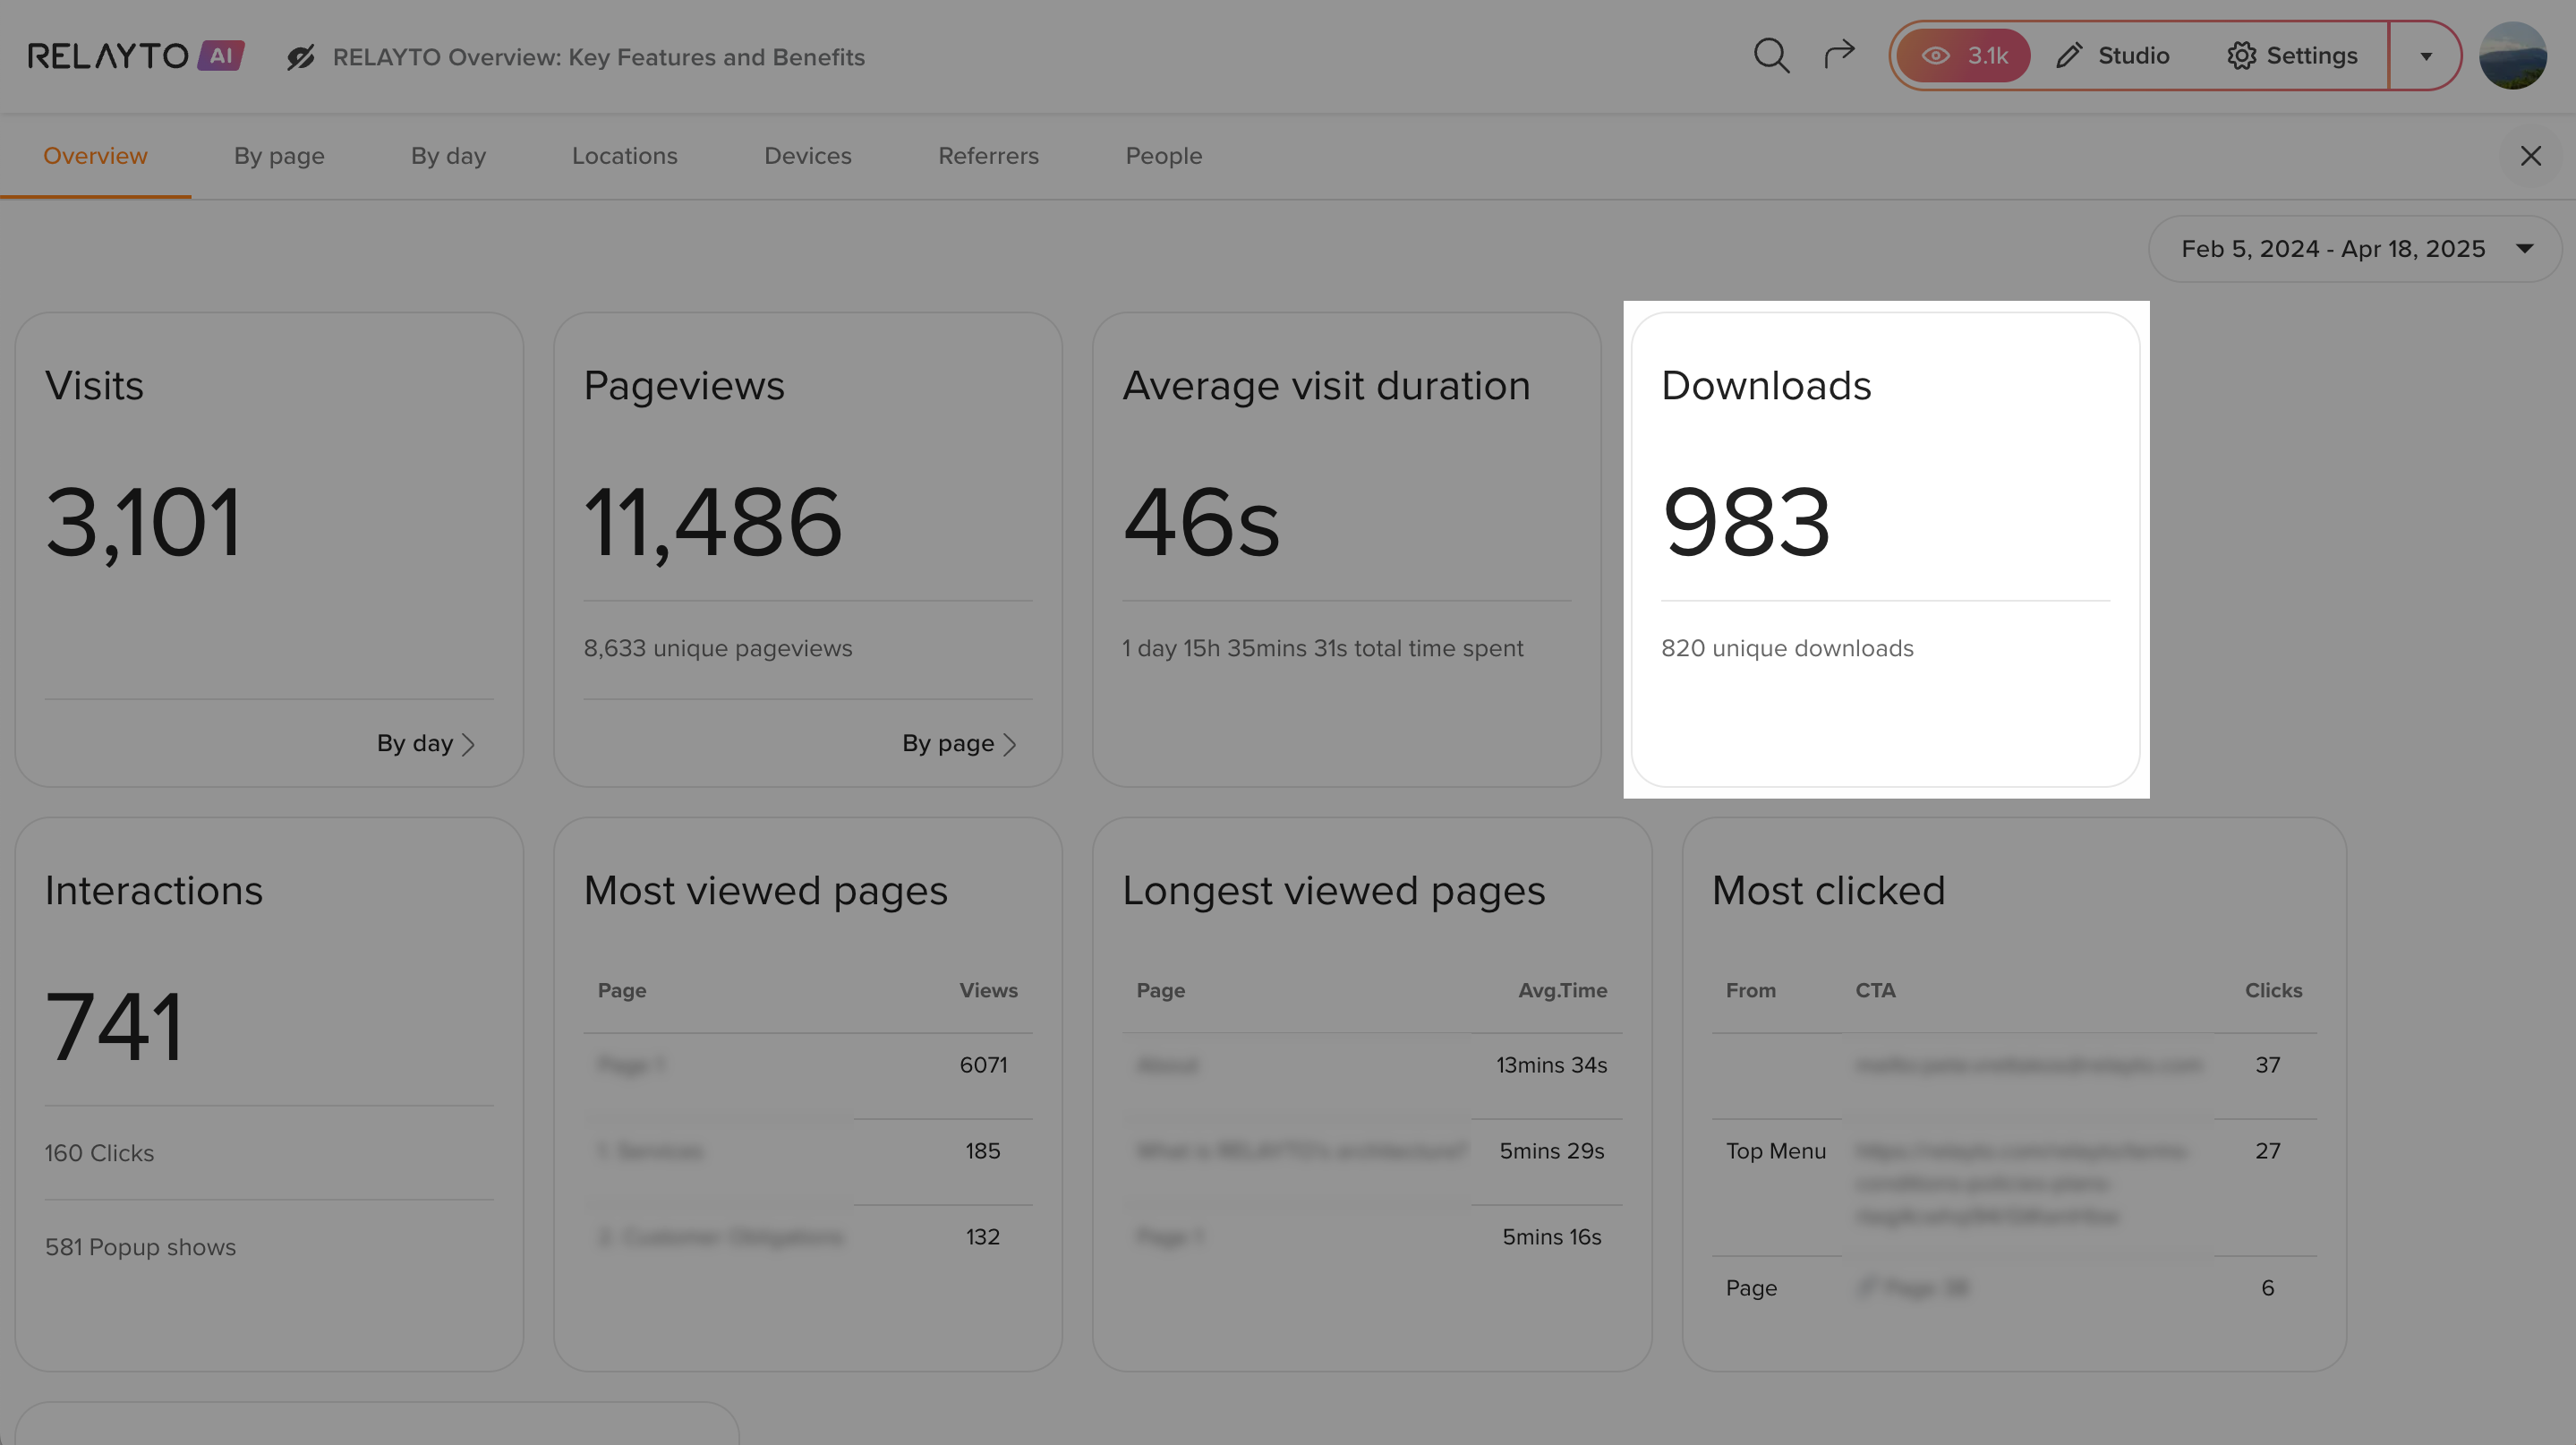Viewport: 2576px width, 1445px height.
Task: Click the 3,101 visits value
Action: coord(144,522)
